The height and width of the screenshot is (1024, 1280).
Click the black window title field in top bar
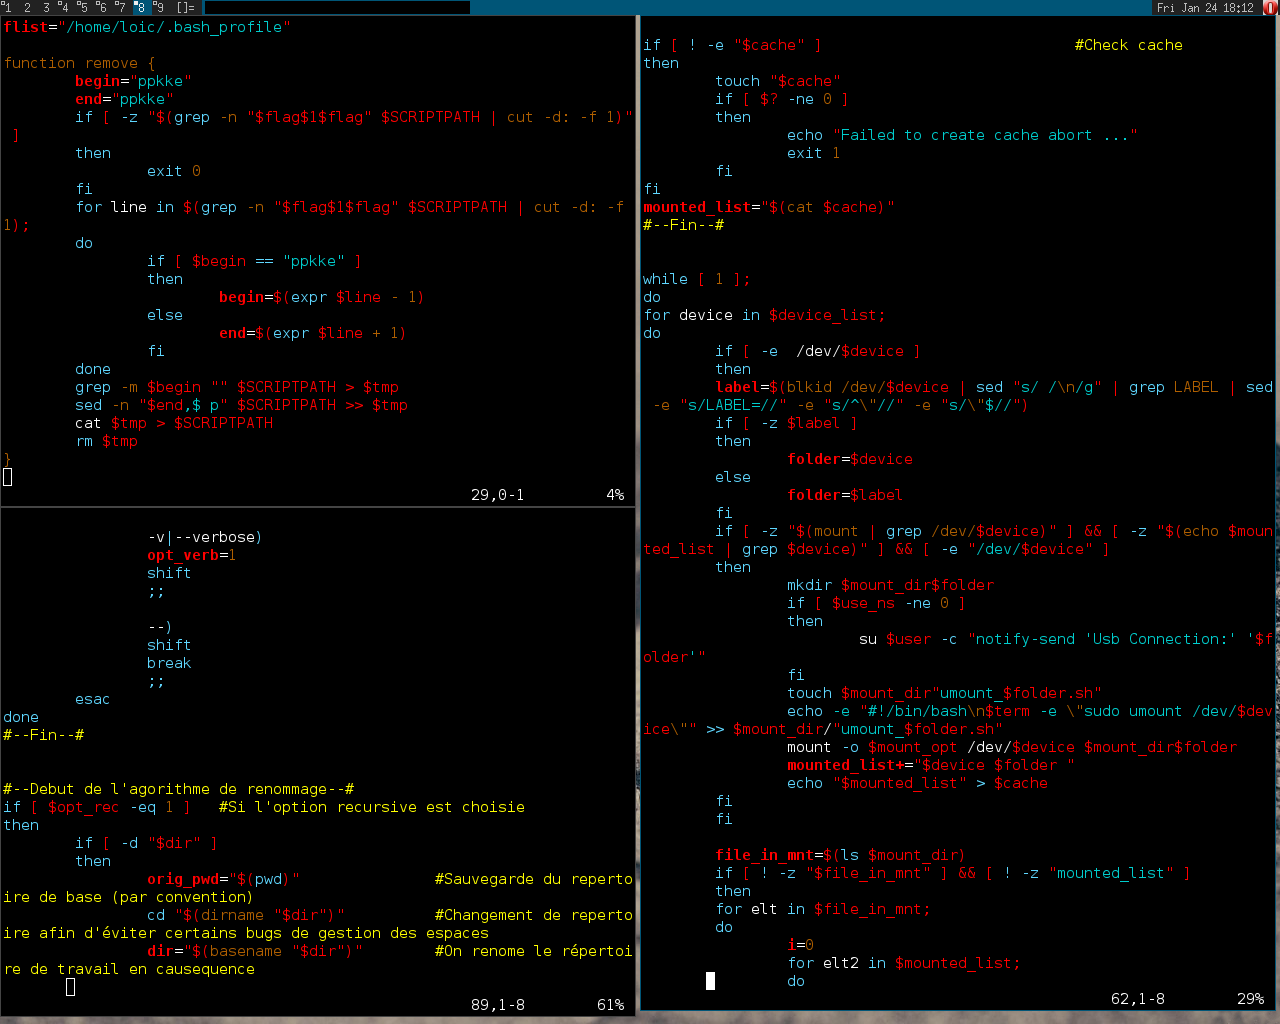[337, 7]
